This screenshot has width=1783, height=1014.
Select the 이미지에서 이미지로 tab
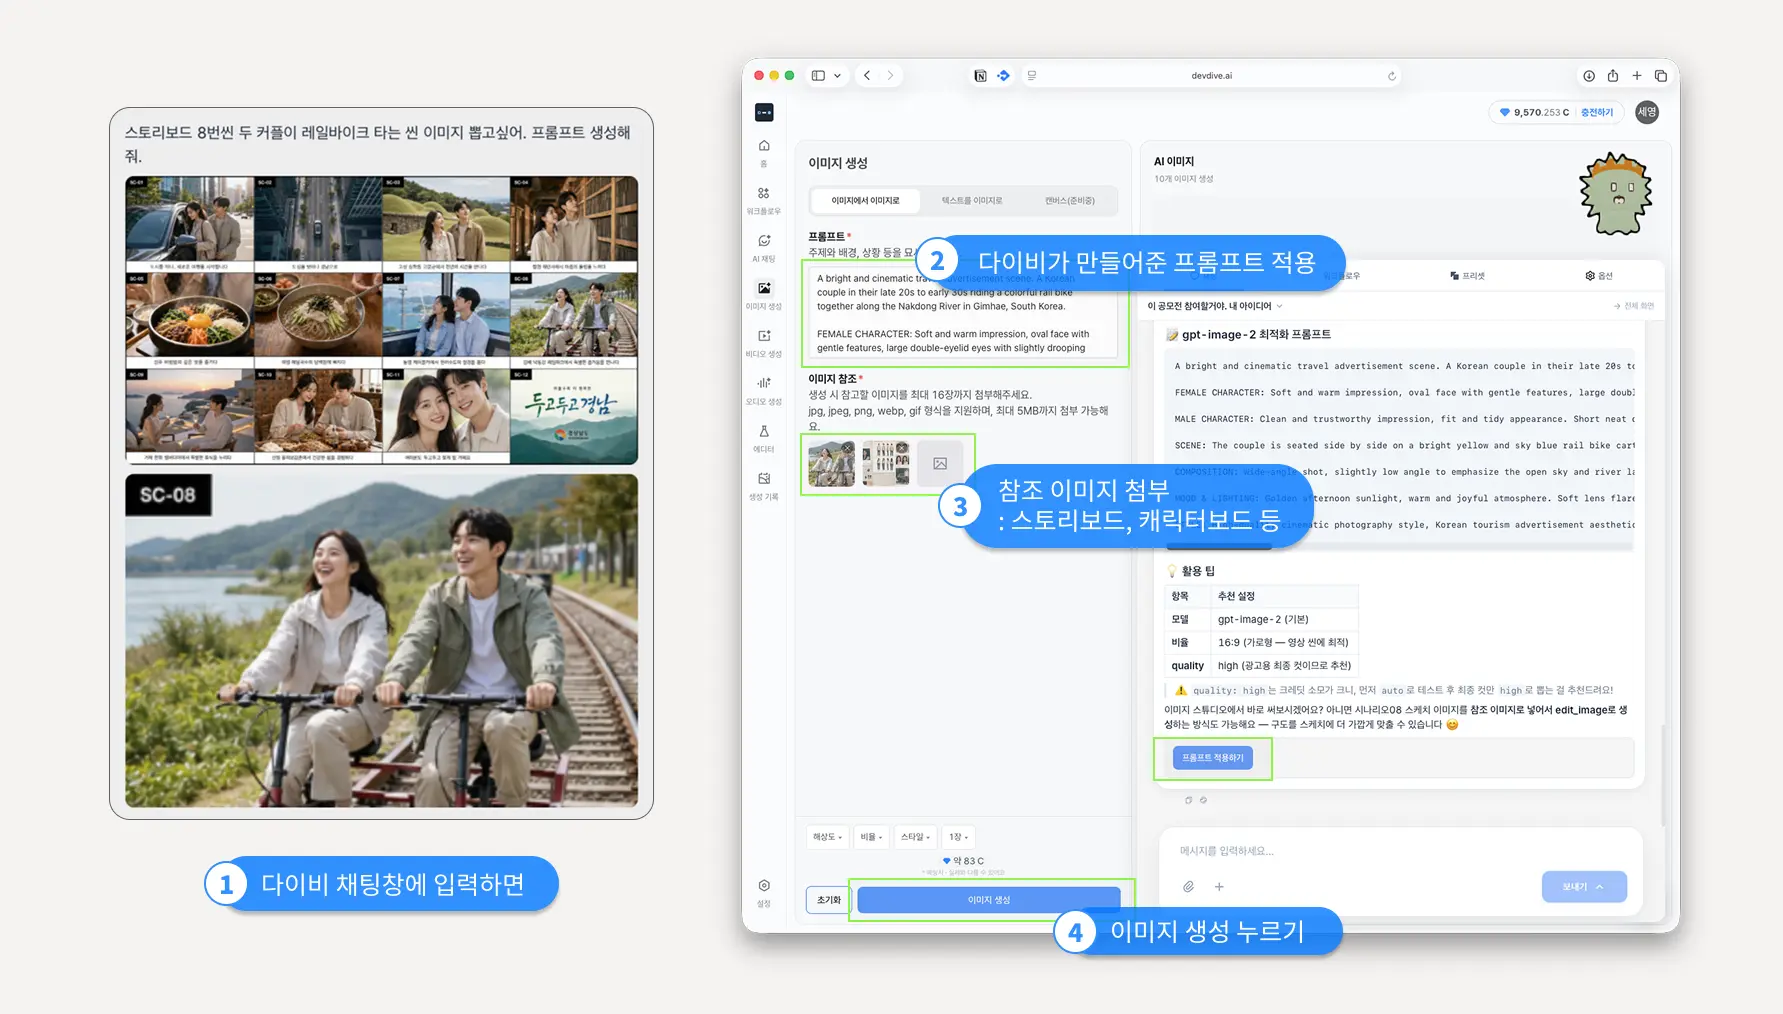[x=866, y=201]
